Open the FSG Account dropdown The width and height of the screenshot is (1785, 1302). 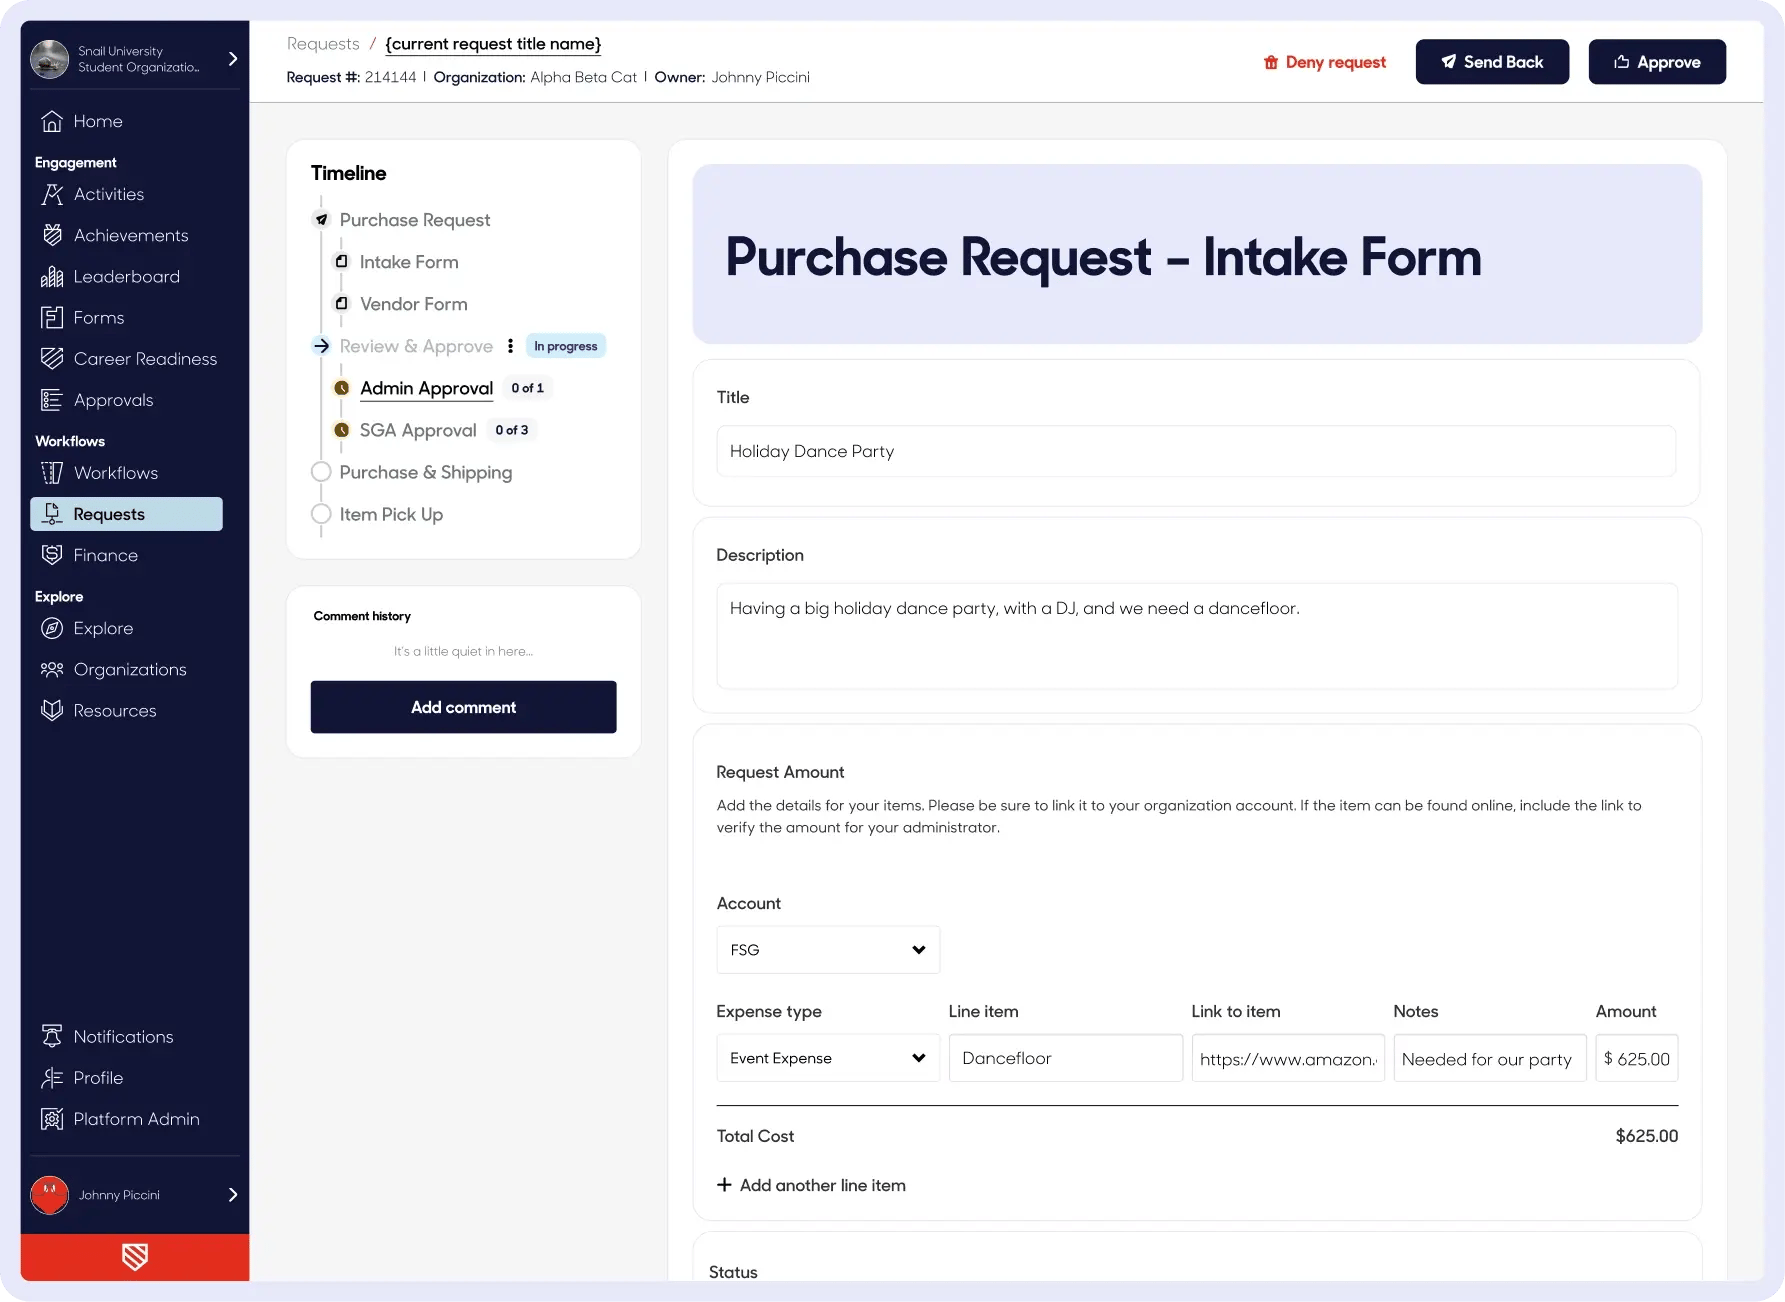828,950
